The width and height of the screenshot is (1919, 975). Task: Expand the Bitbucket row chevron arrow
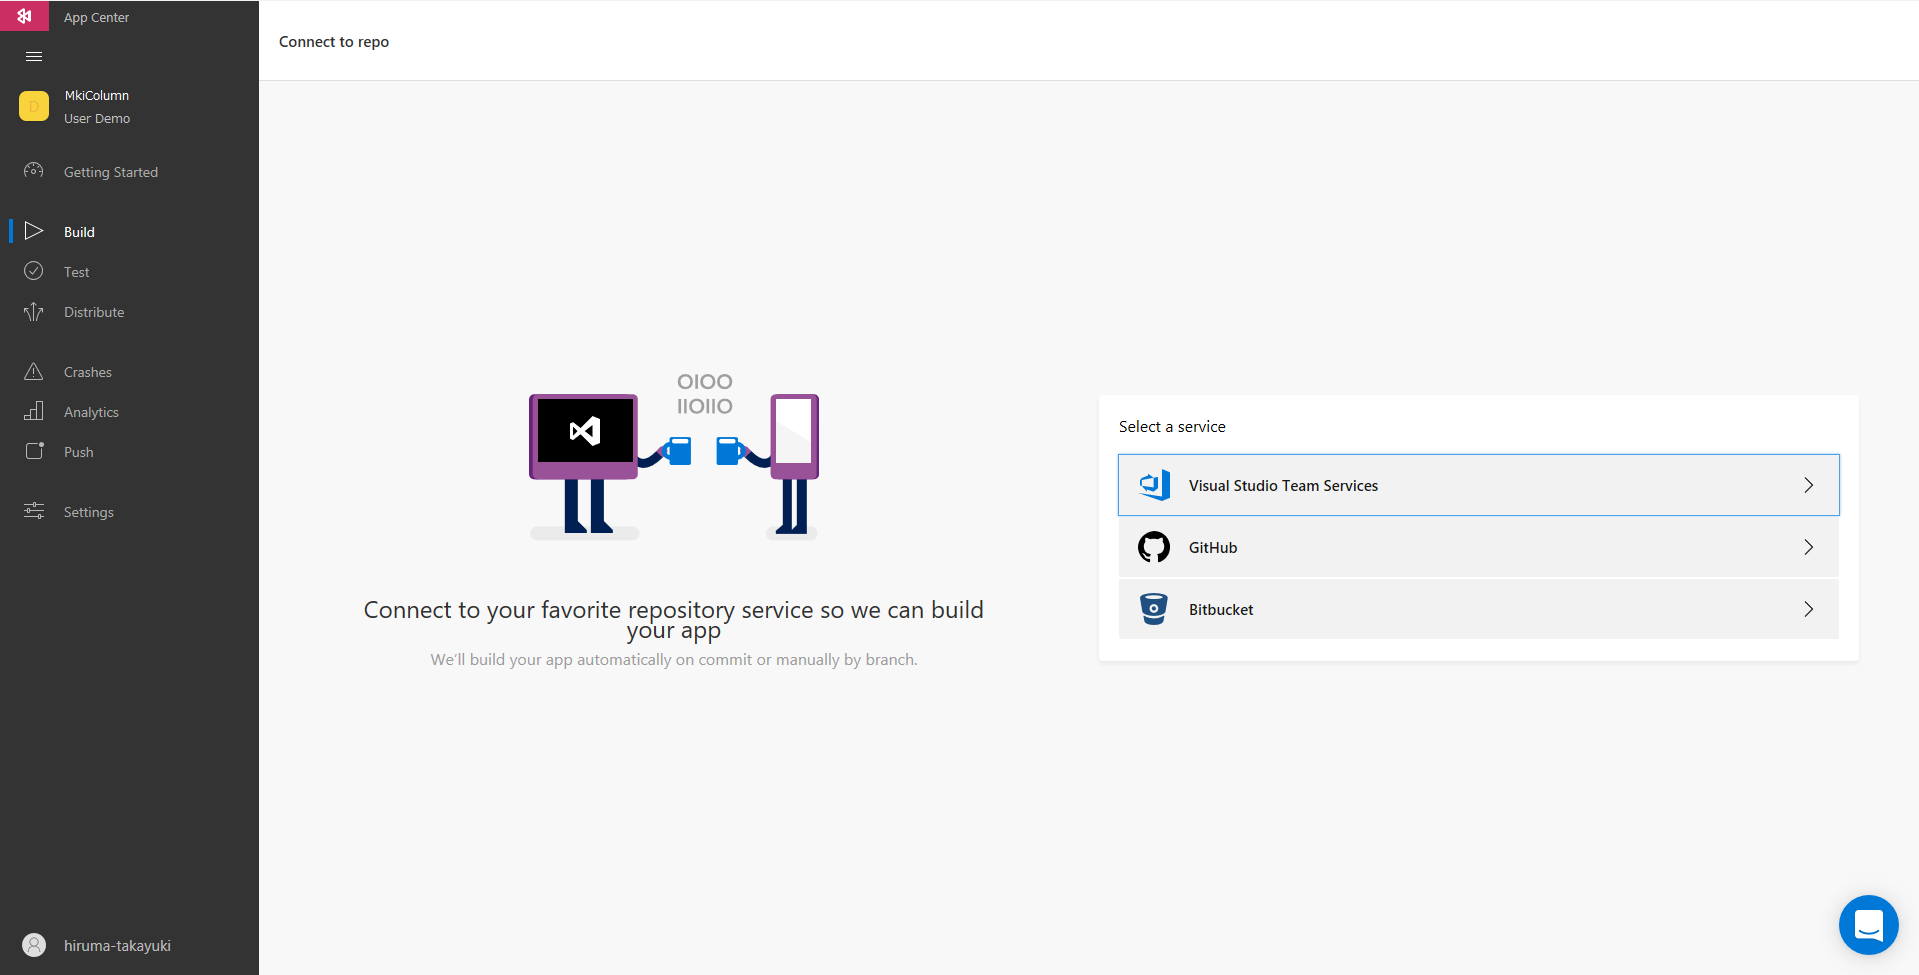pos(1808,609)
